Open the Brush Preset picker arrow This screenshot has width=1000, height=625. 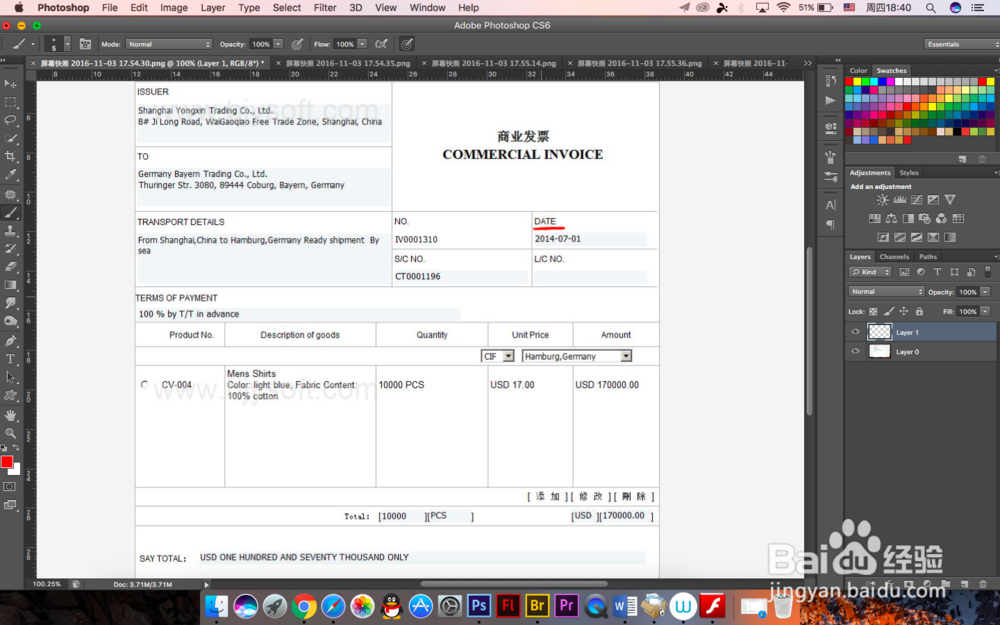pos(67,44)
